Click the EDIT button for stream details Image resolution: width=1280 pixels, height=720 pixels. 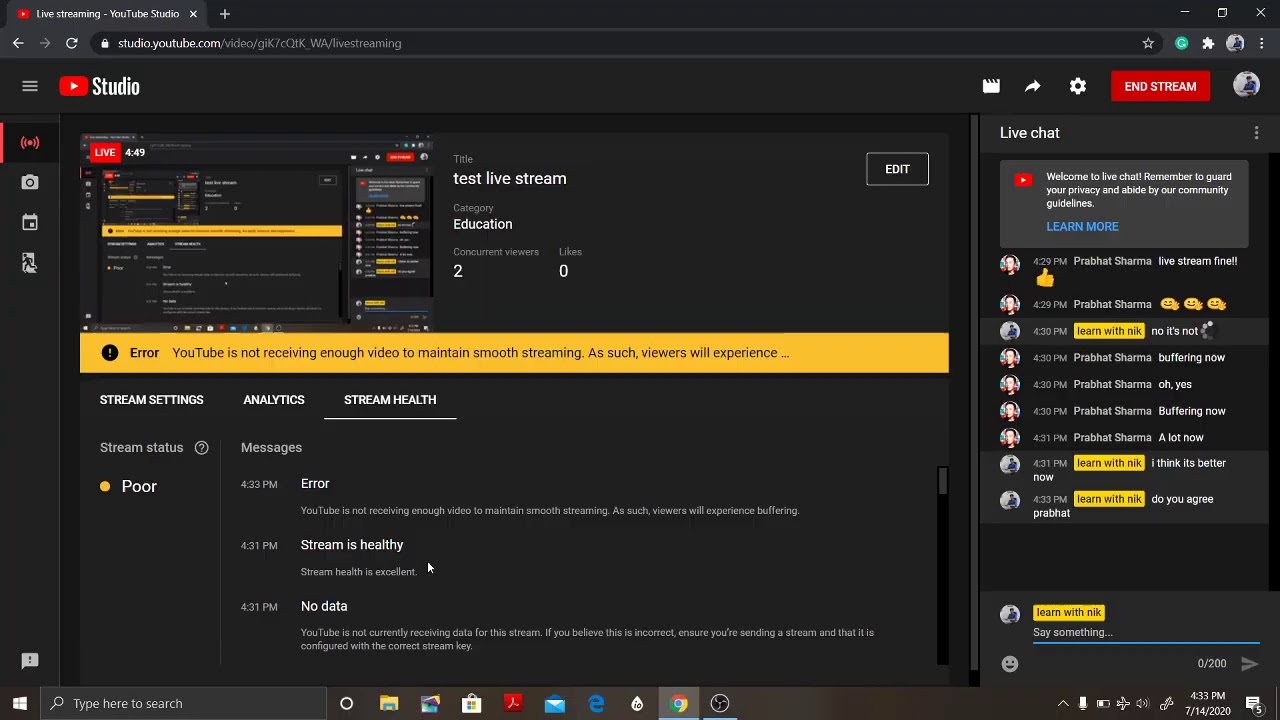[x=897, y=169]
